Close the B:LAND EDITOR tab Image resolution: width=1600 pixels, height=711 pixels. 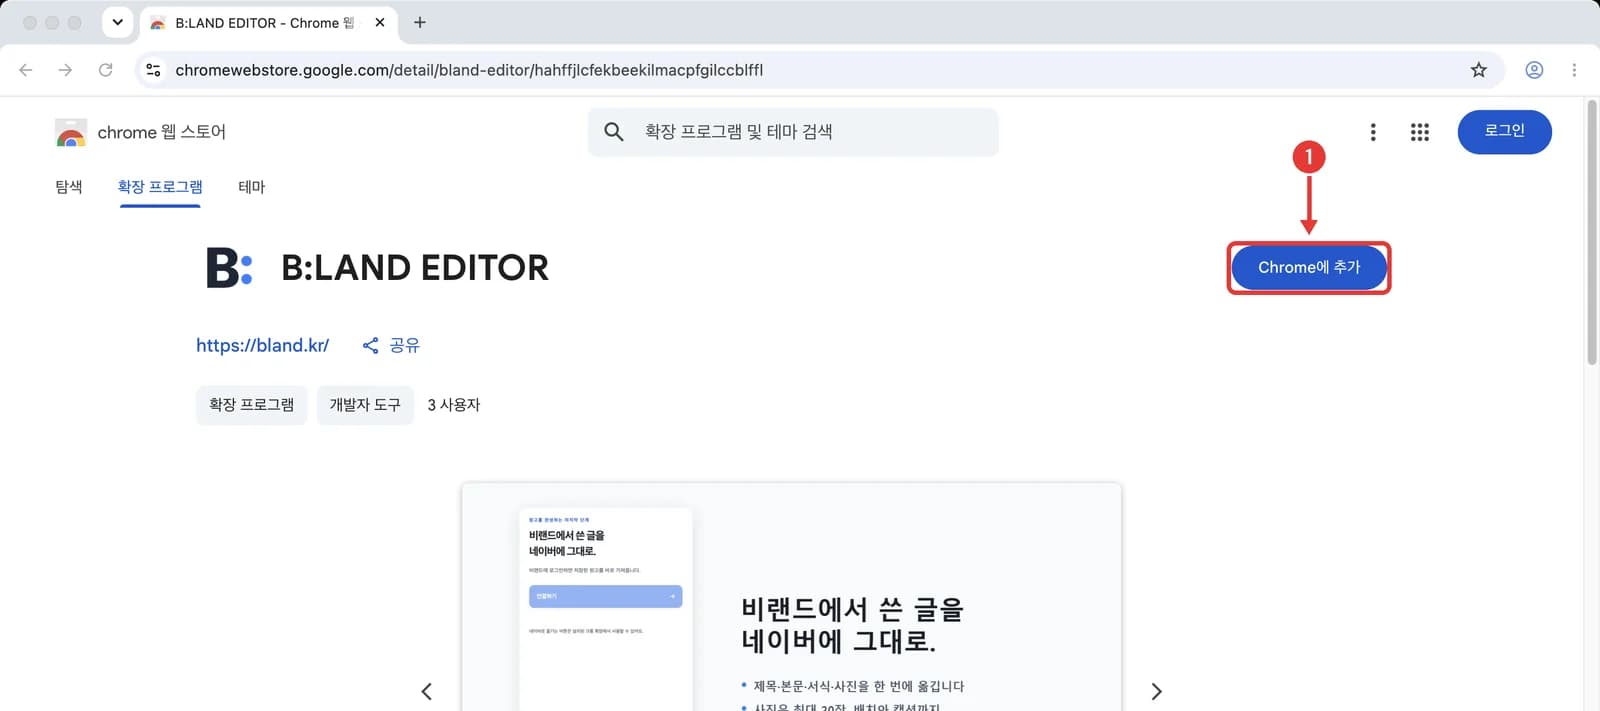click(x=380, y=22)
